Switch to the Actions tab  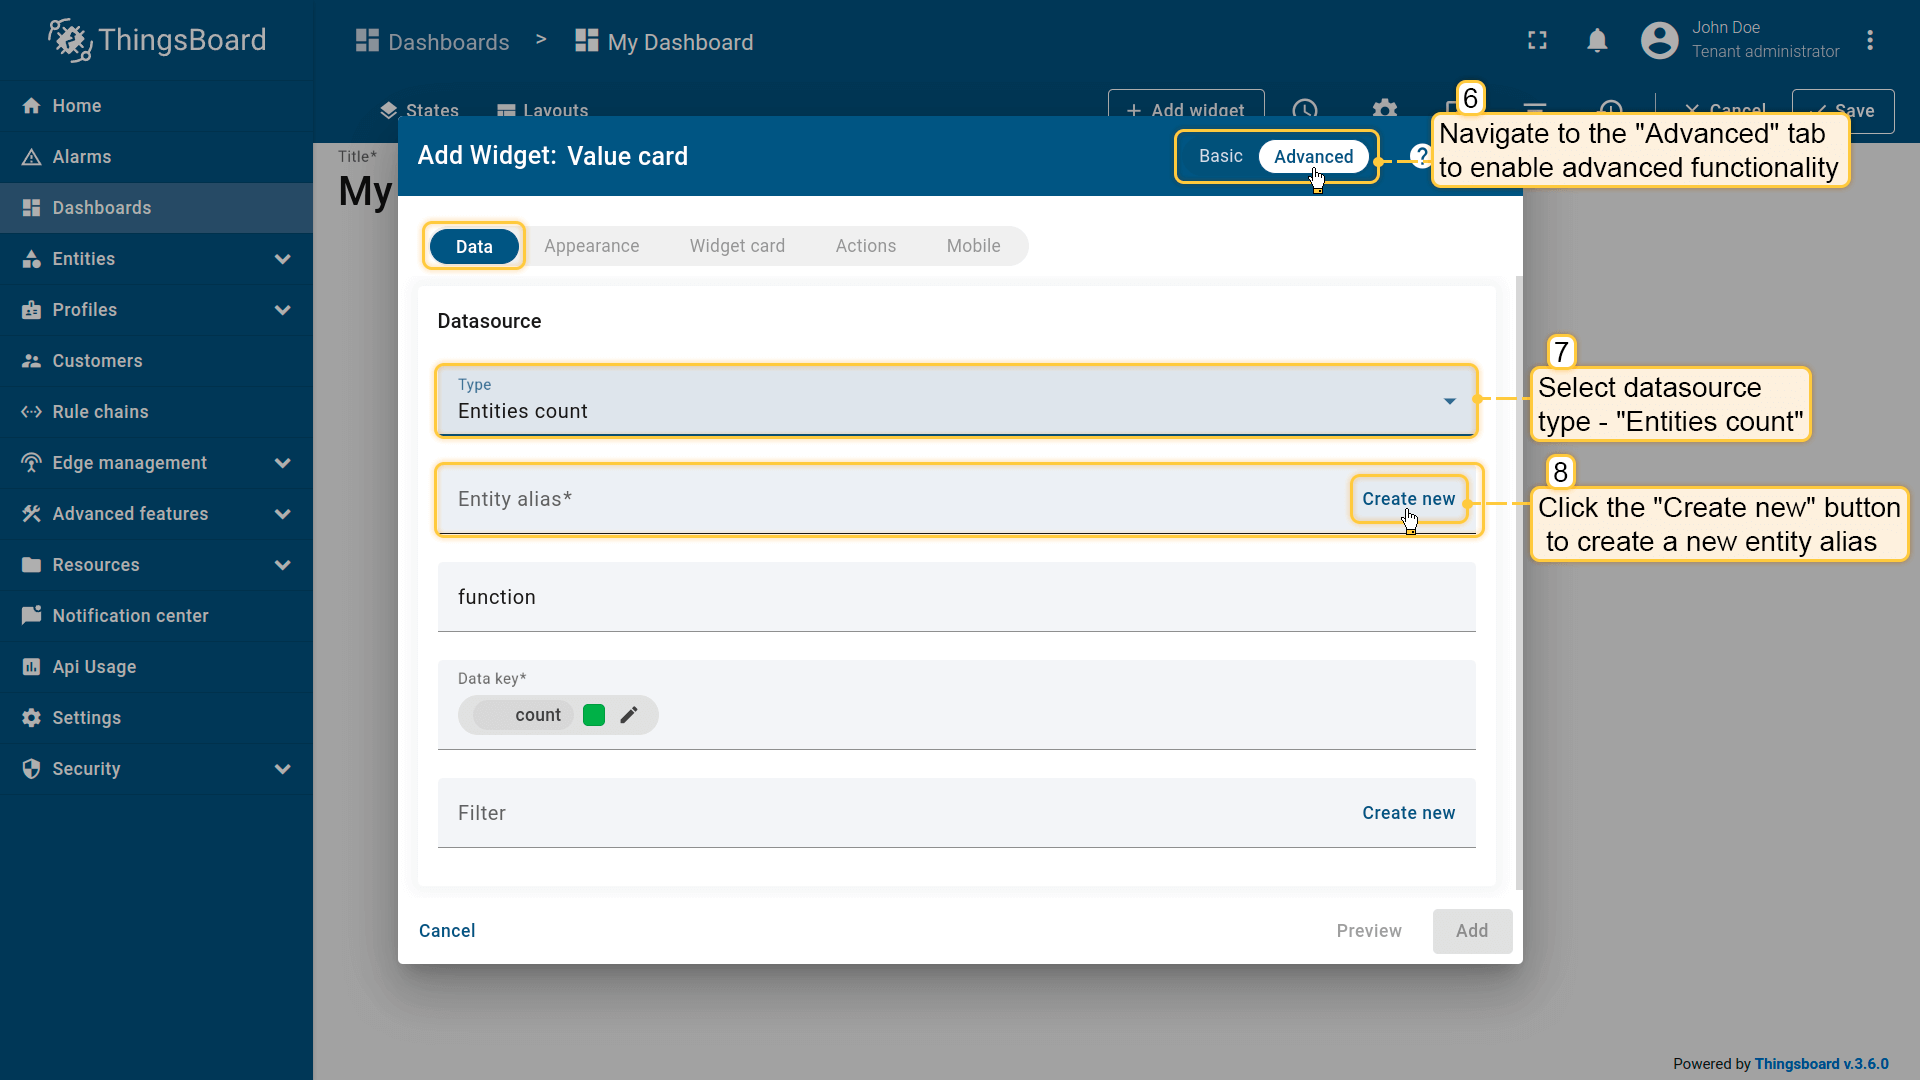(865, 246)
